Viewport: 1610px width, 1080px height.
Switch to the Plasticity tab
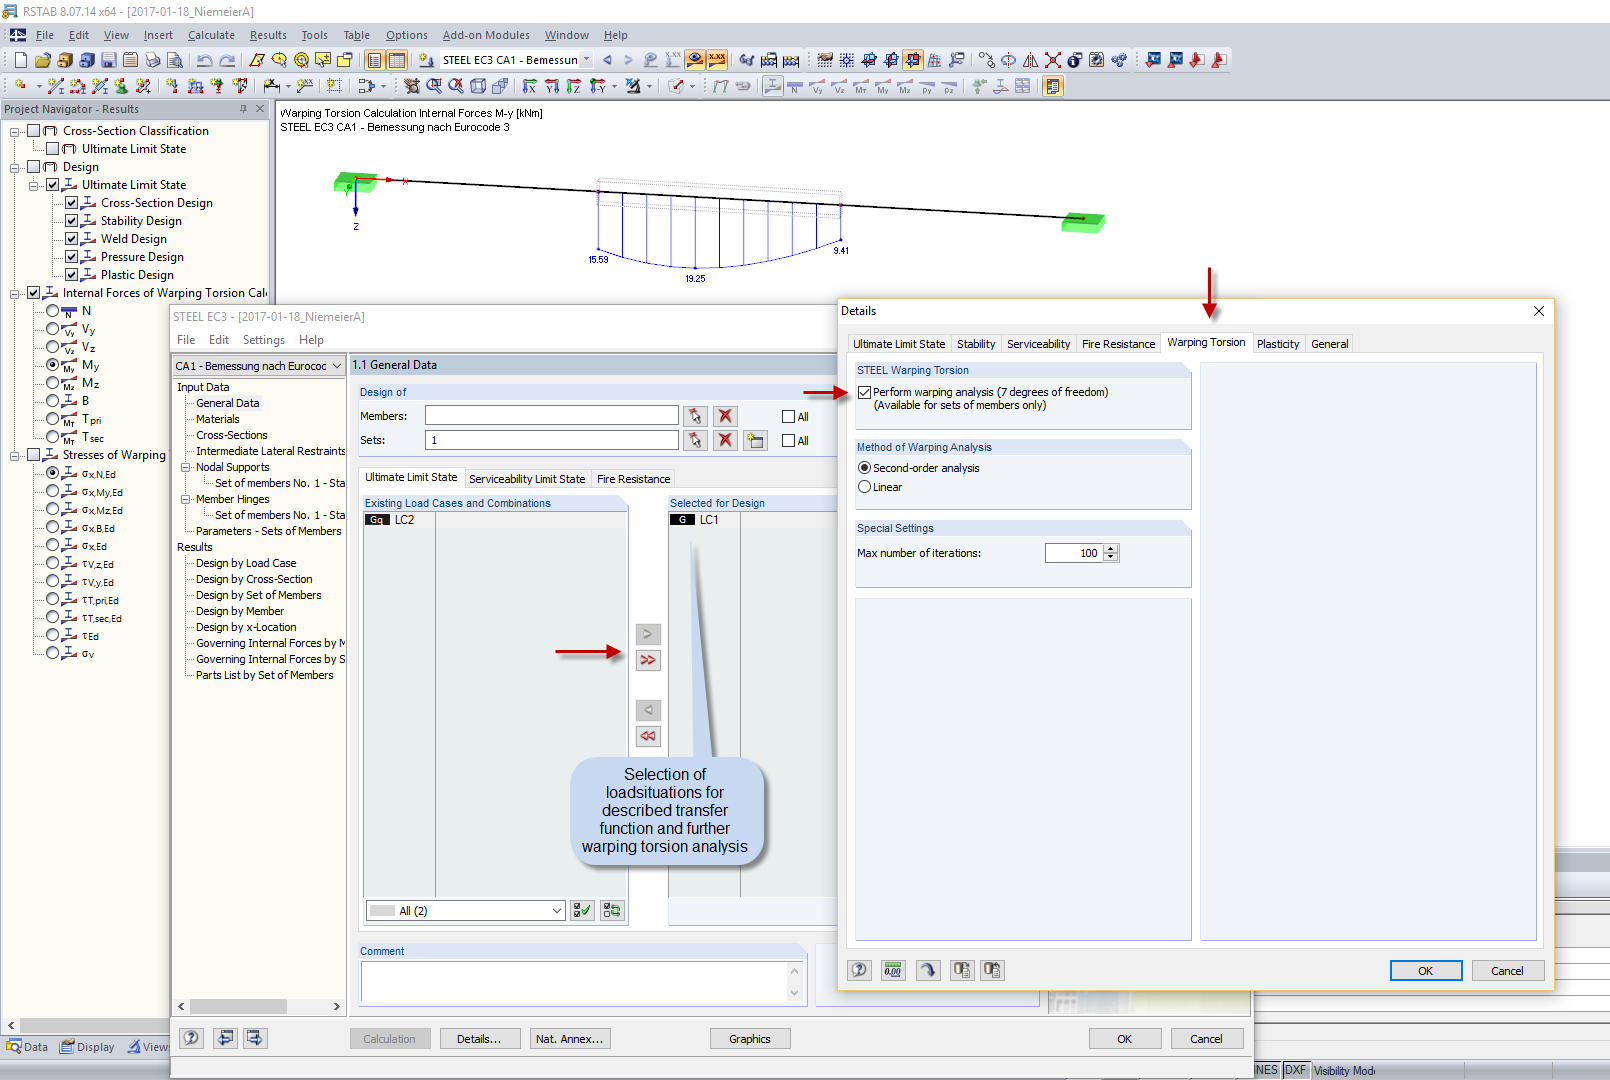click(1278, 344)
